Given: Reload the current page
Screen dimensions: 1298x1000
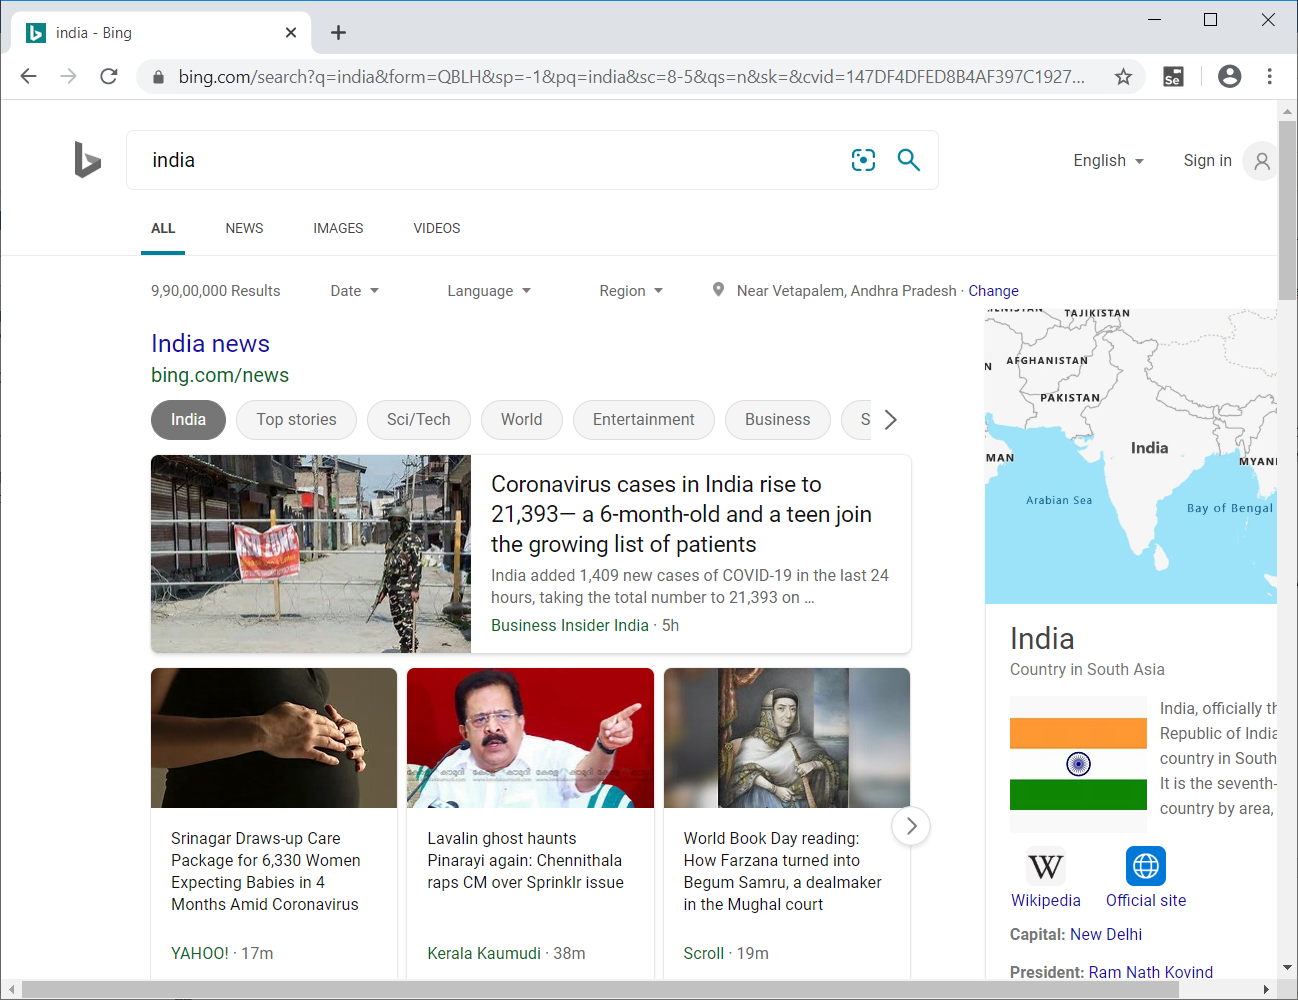Looking at the screenshot, I should 109,77.
